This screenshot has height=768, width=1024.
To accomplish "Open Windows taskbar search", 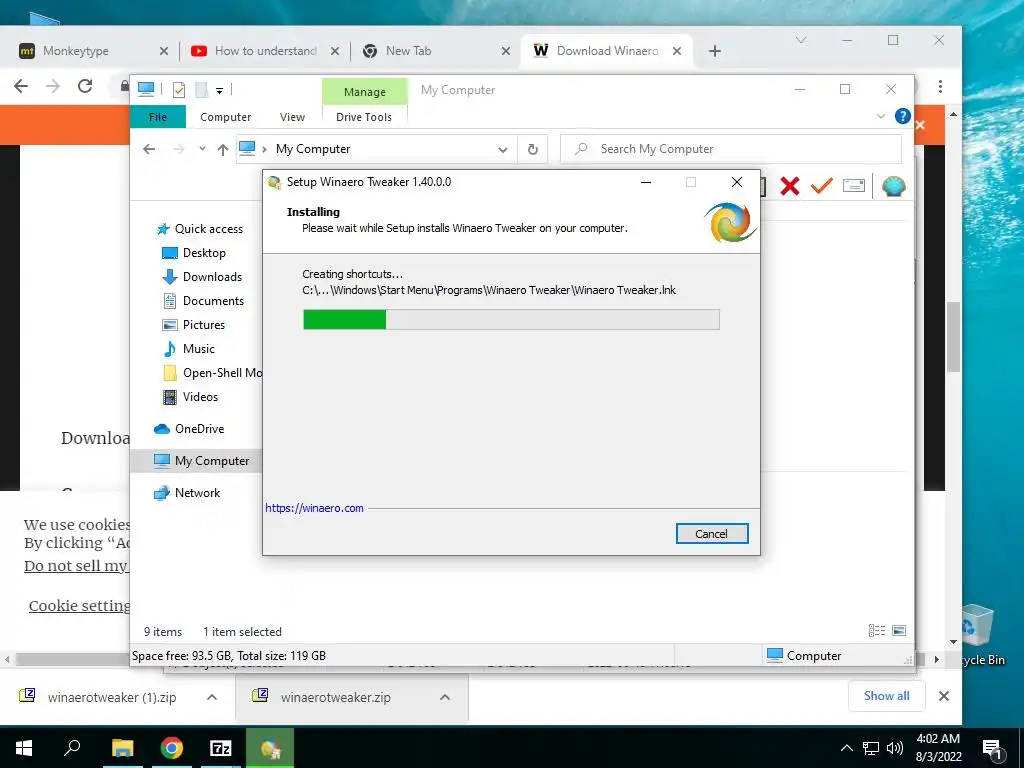I will click(72, 748).
